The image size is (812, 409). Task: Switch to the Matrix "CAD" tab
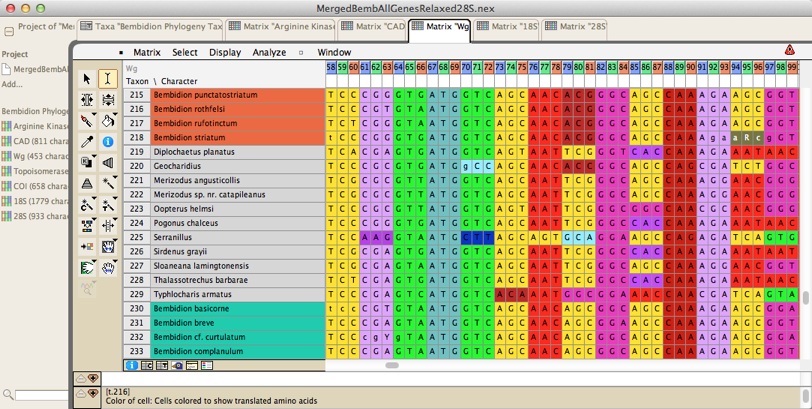(x=370, y=26)
